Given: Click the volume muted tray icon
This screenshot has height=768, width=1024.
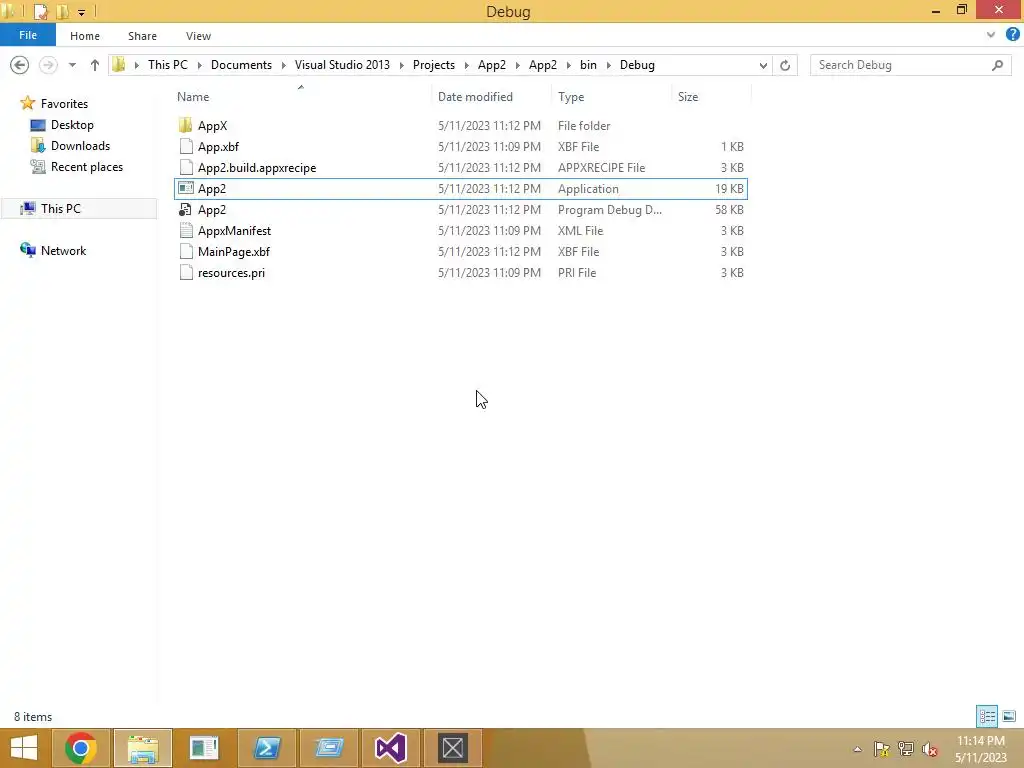Looking at the screenshot, I should click(930, 749).
